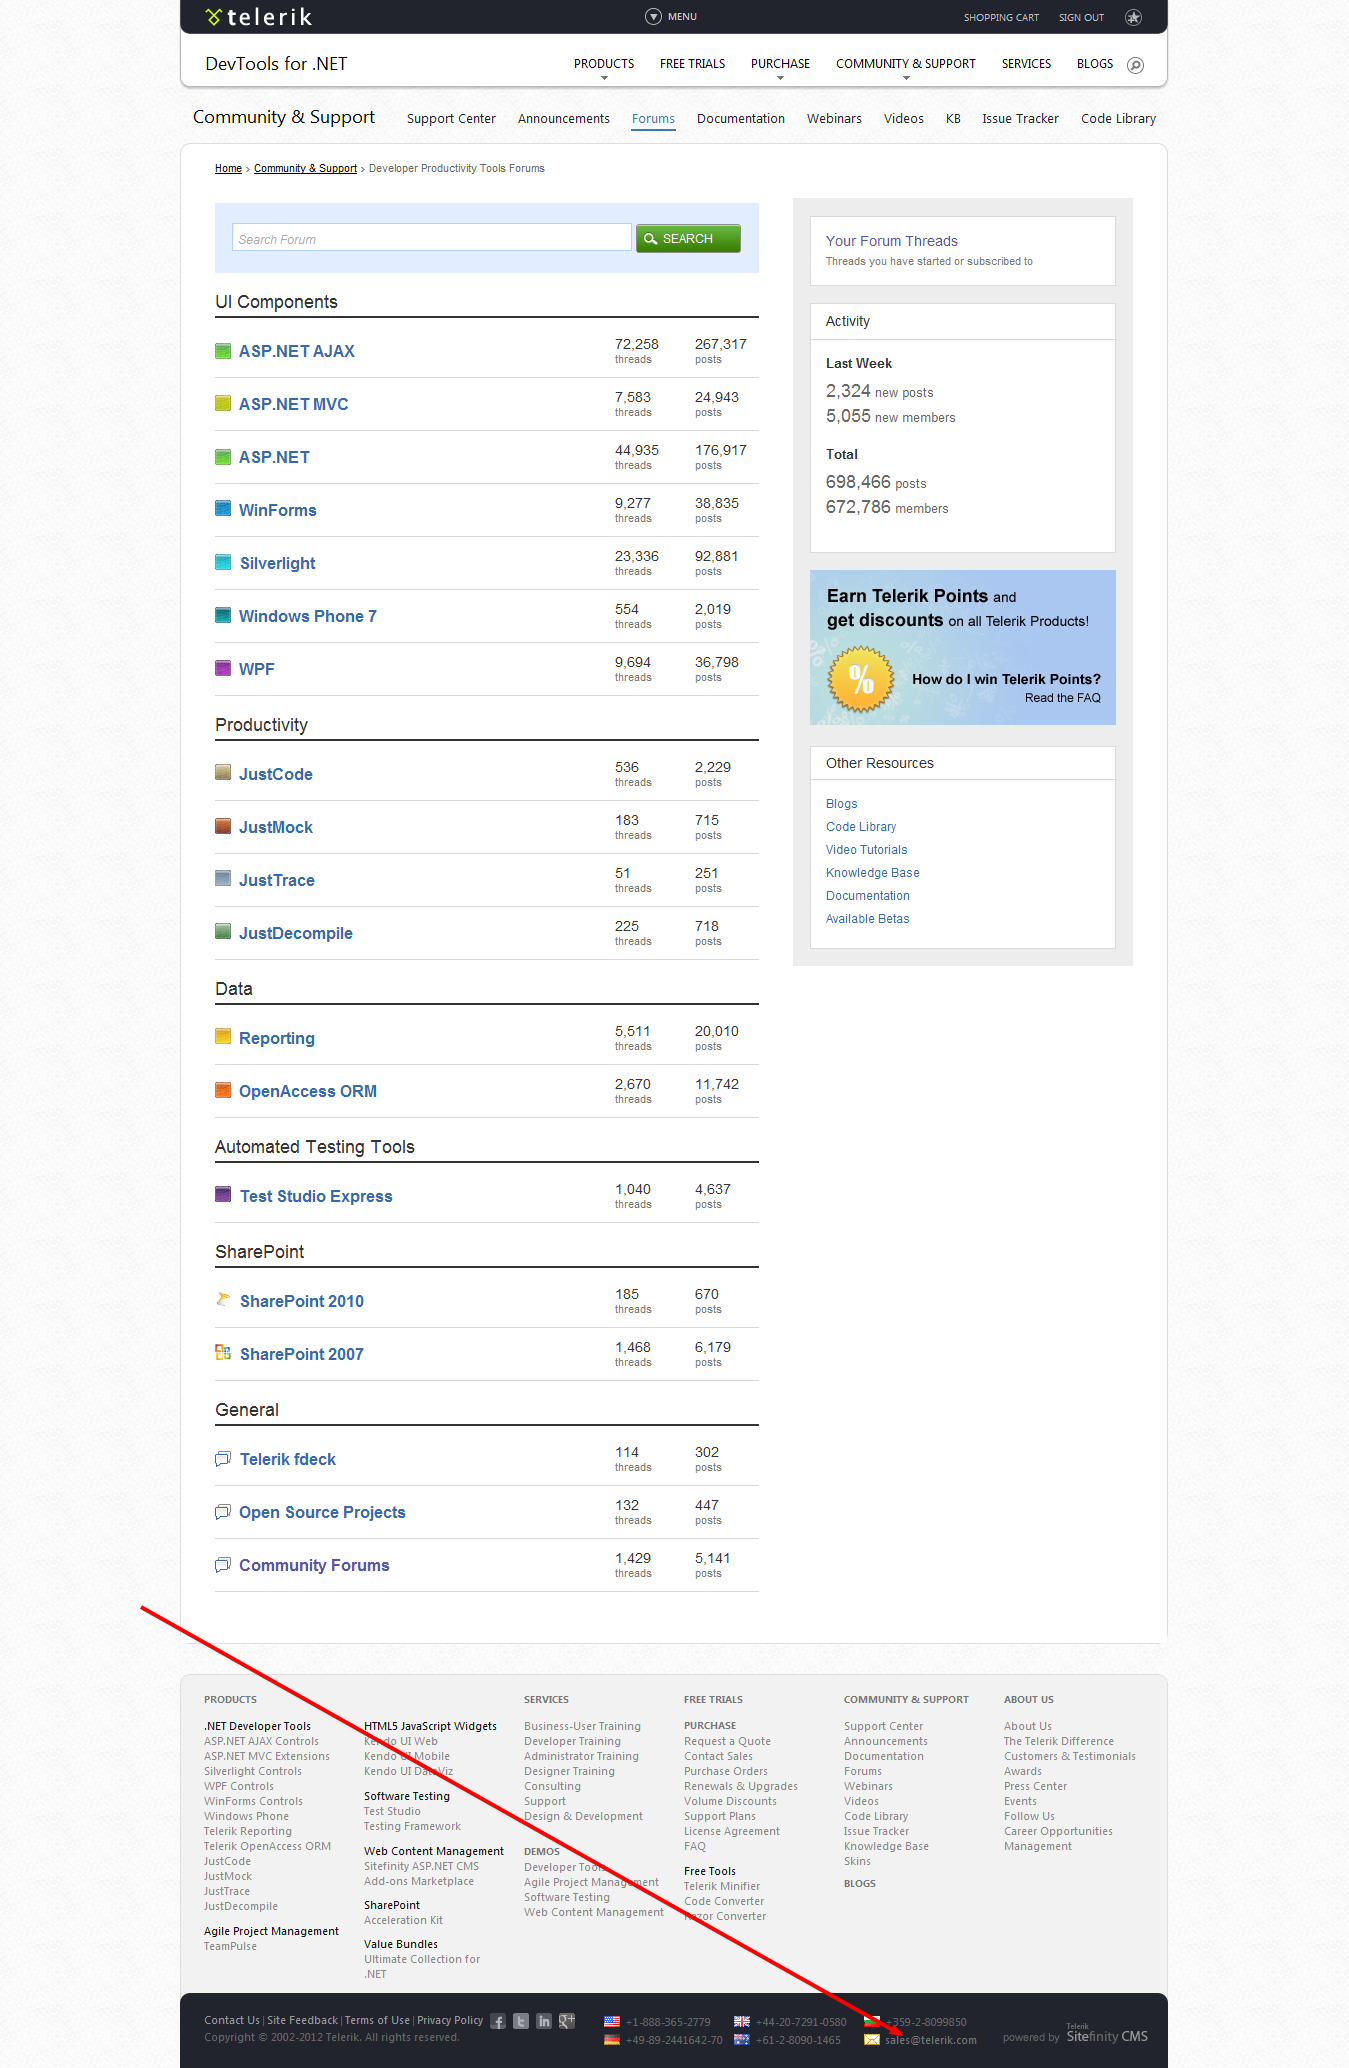Open the PURCHASE dropdown menu
Screen dimensions: 1349x2068
780,66
